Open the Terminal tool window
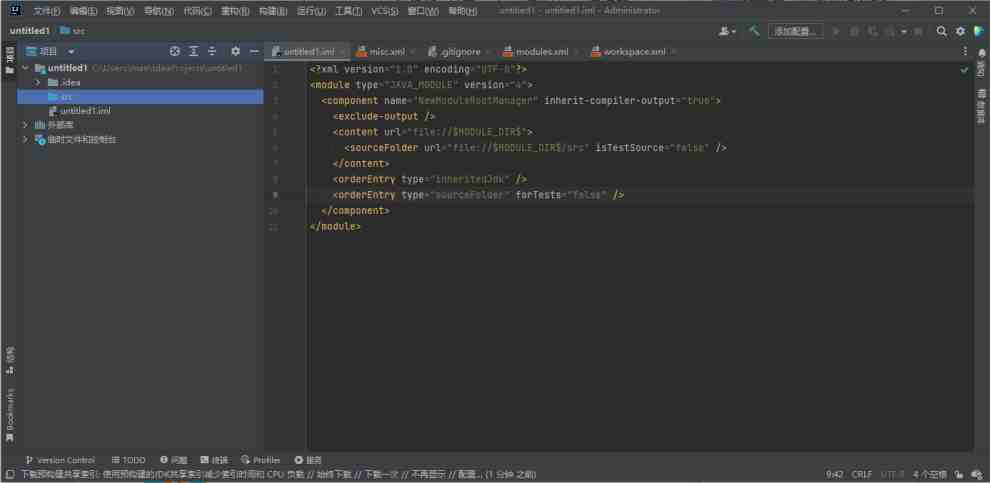Image resolution: width=990 pixels, height=483 pixels. [x=215, y=460]
